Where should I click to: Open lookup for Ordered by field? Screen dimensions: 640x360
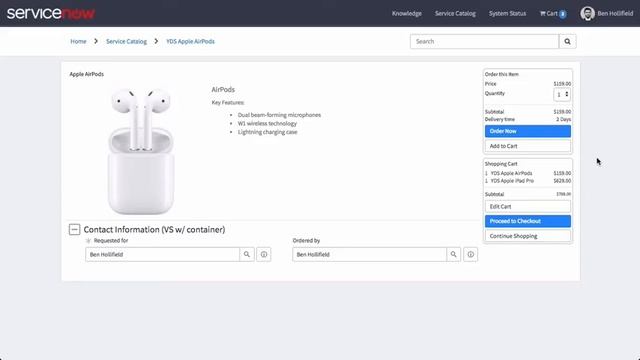pyautogui.click(x=453, y=254)
